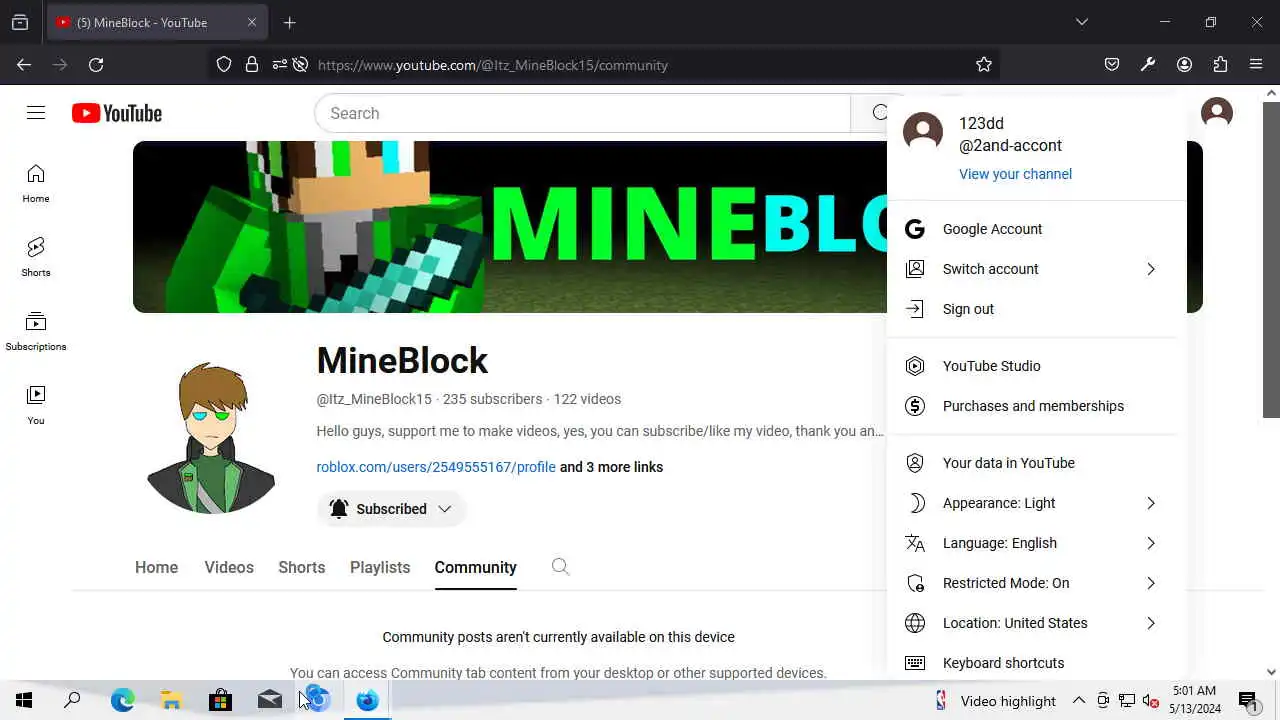Image resolution: width=1280 pixels, height=720 pixels.
Task: Open the list all tabs dropdown
Action: click(1081, 22)
